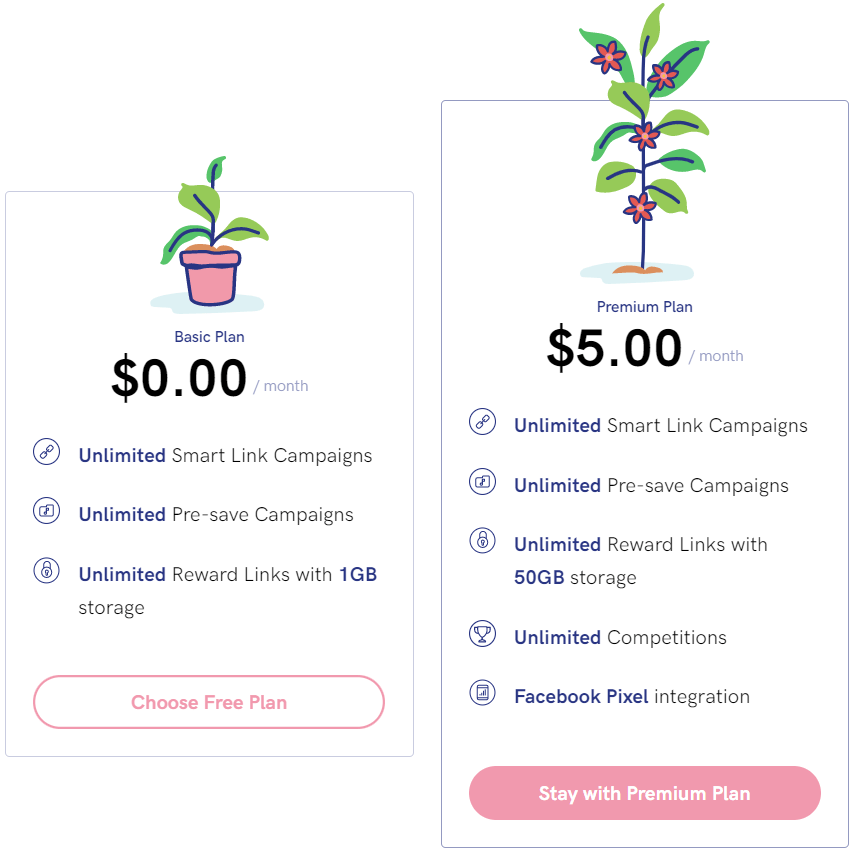The height and width of the screenshot is (868, 856).
Task: Click the Smart Link icon in Premium Plan
Action: pos(482,422)
